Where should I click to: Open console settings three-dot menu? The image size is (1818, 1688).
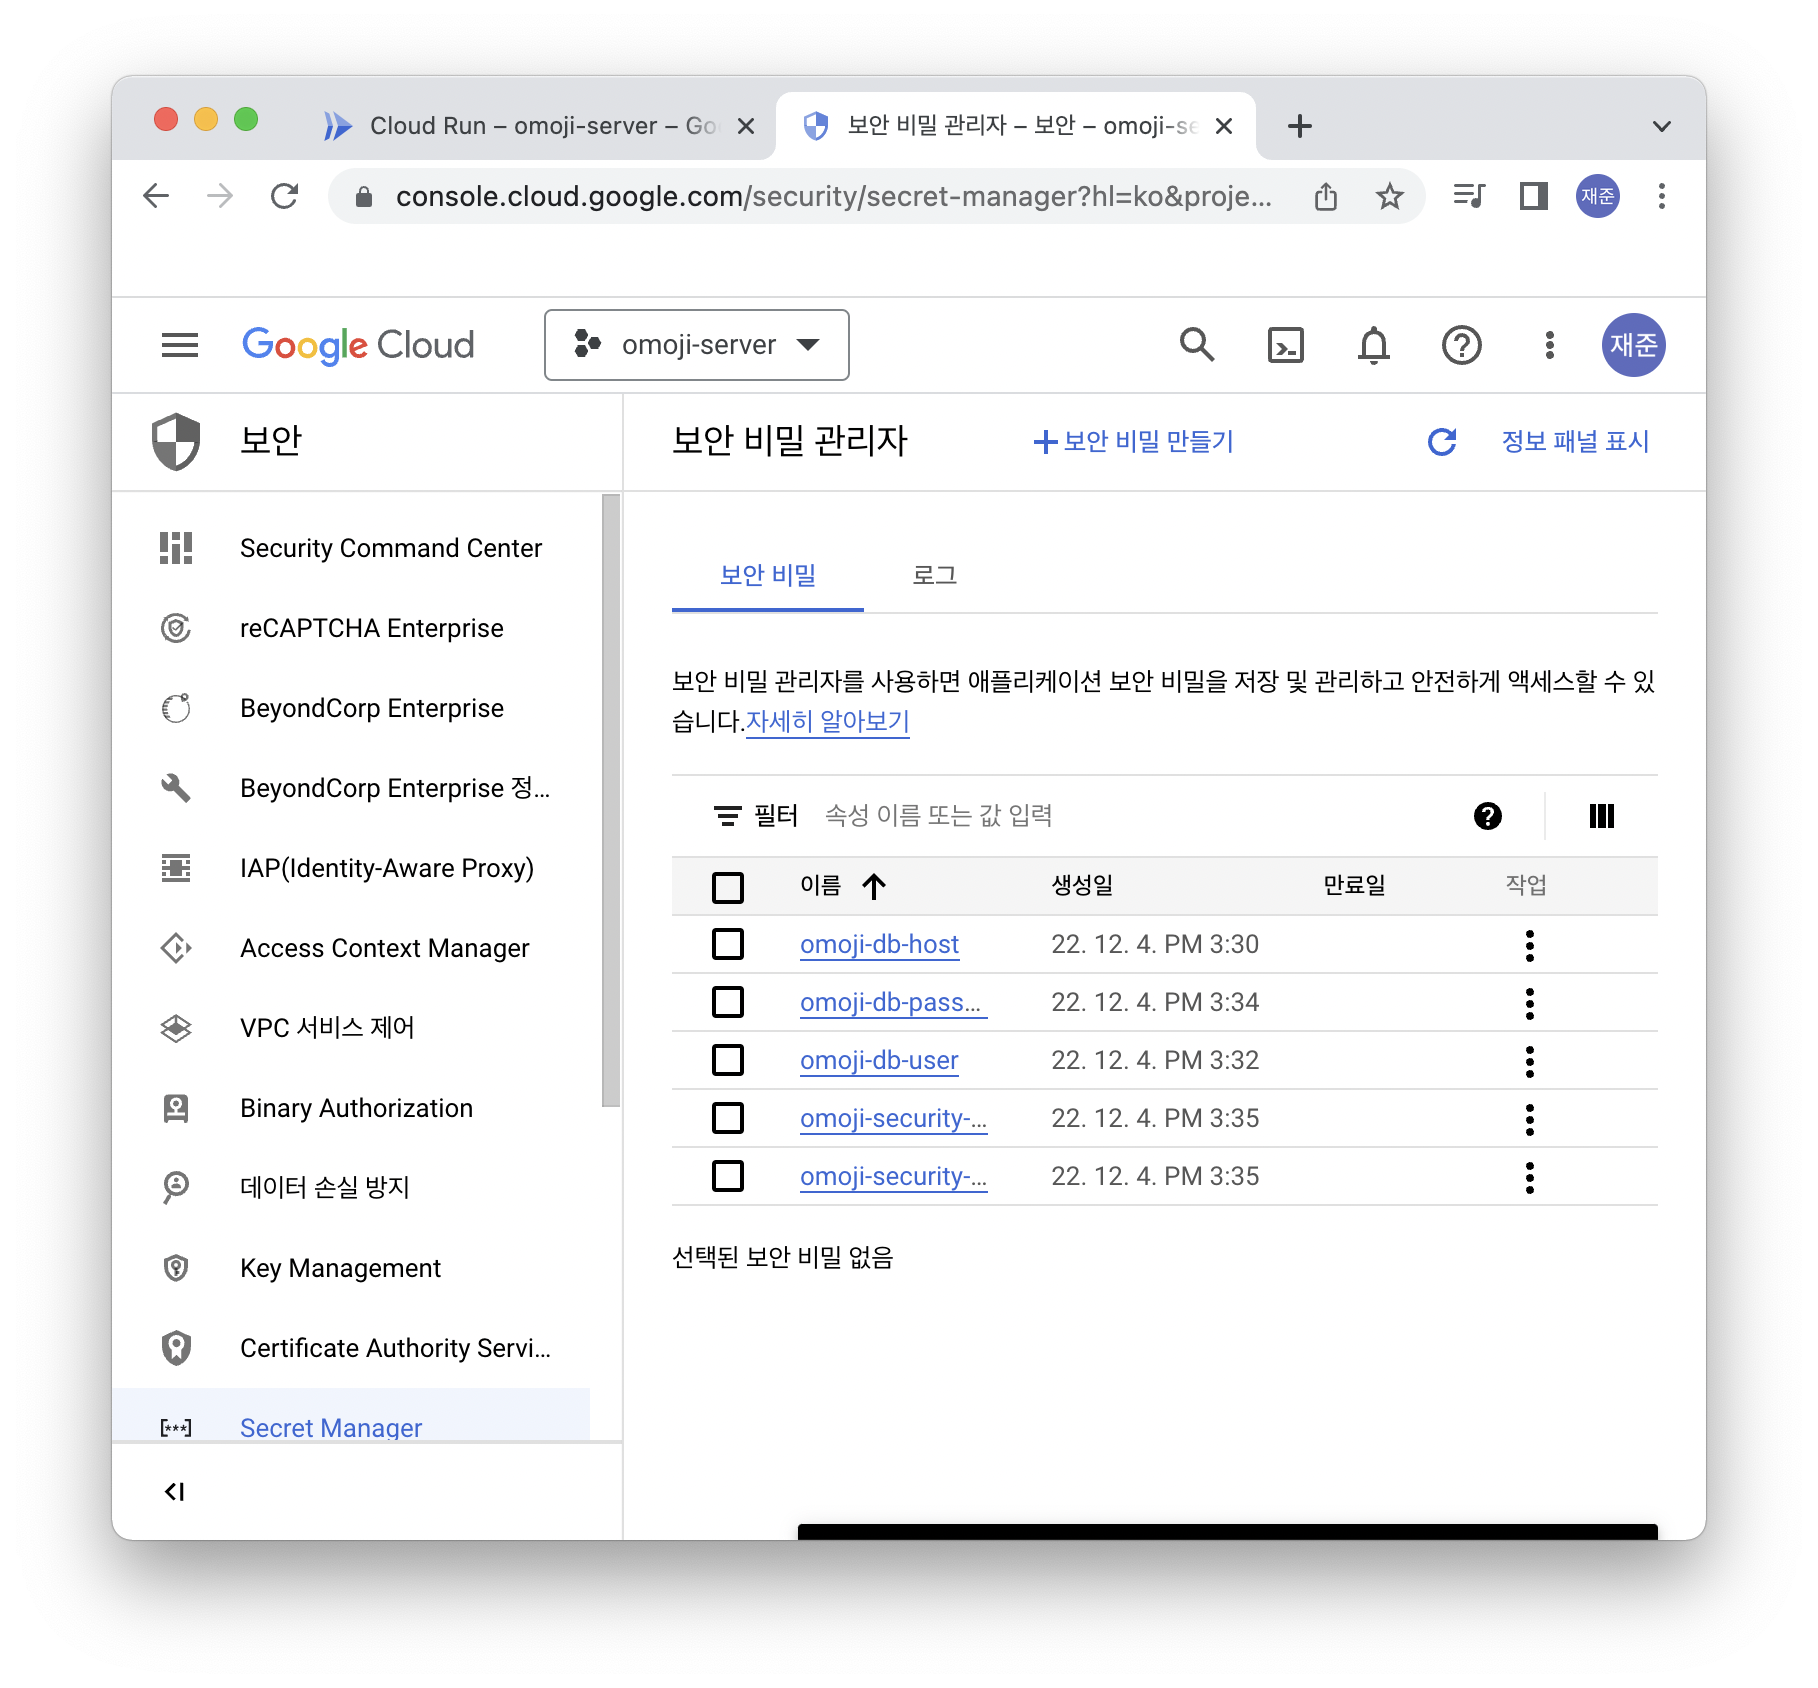click(x=1550, y=345)
